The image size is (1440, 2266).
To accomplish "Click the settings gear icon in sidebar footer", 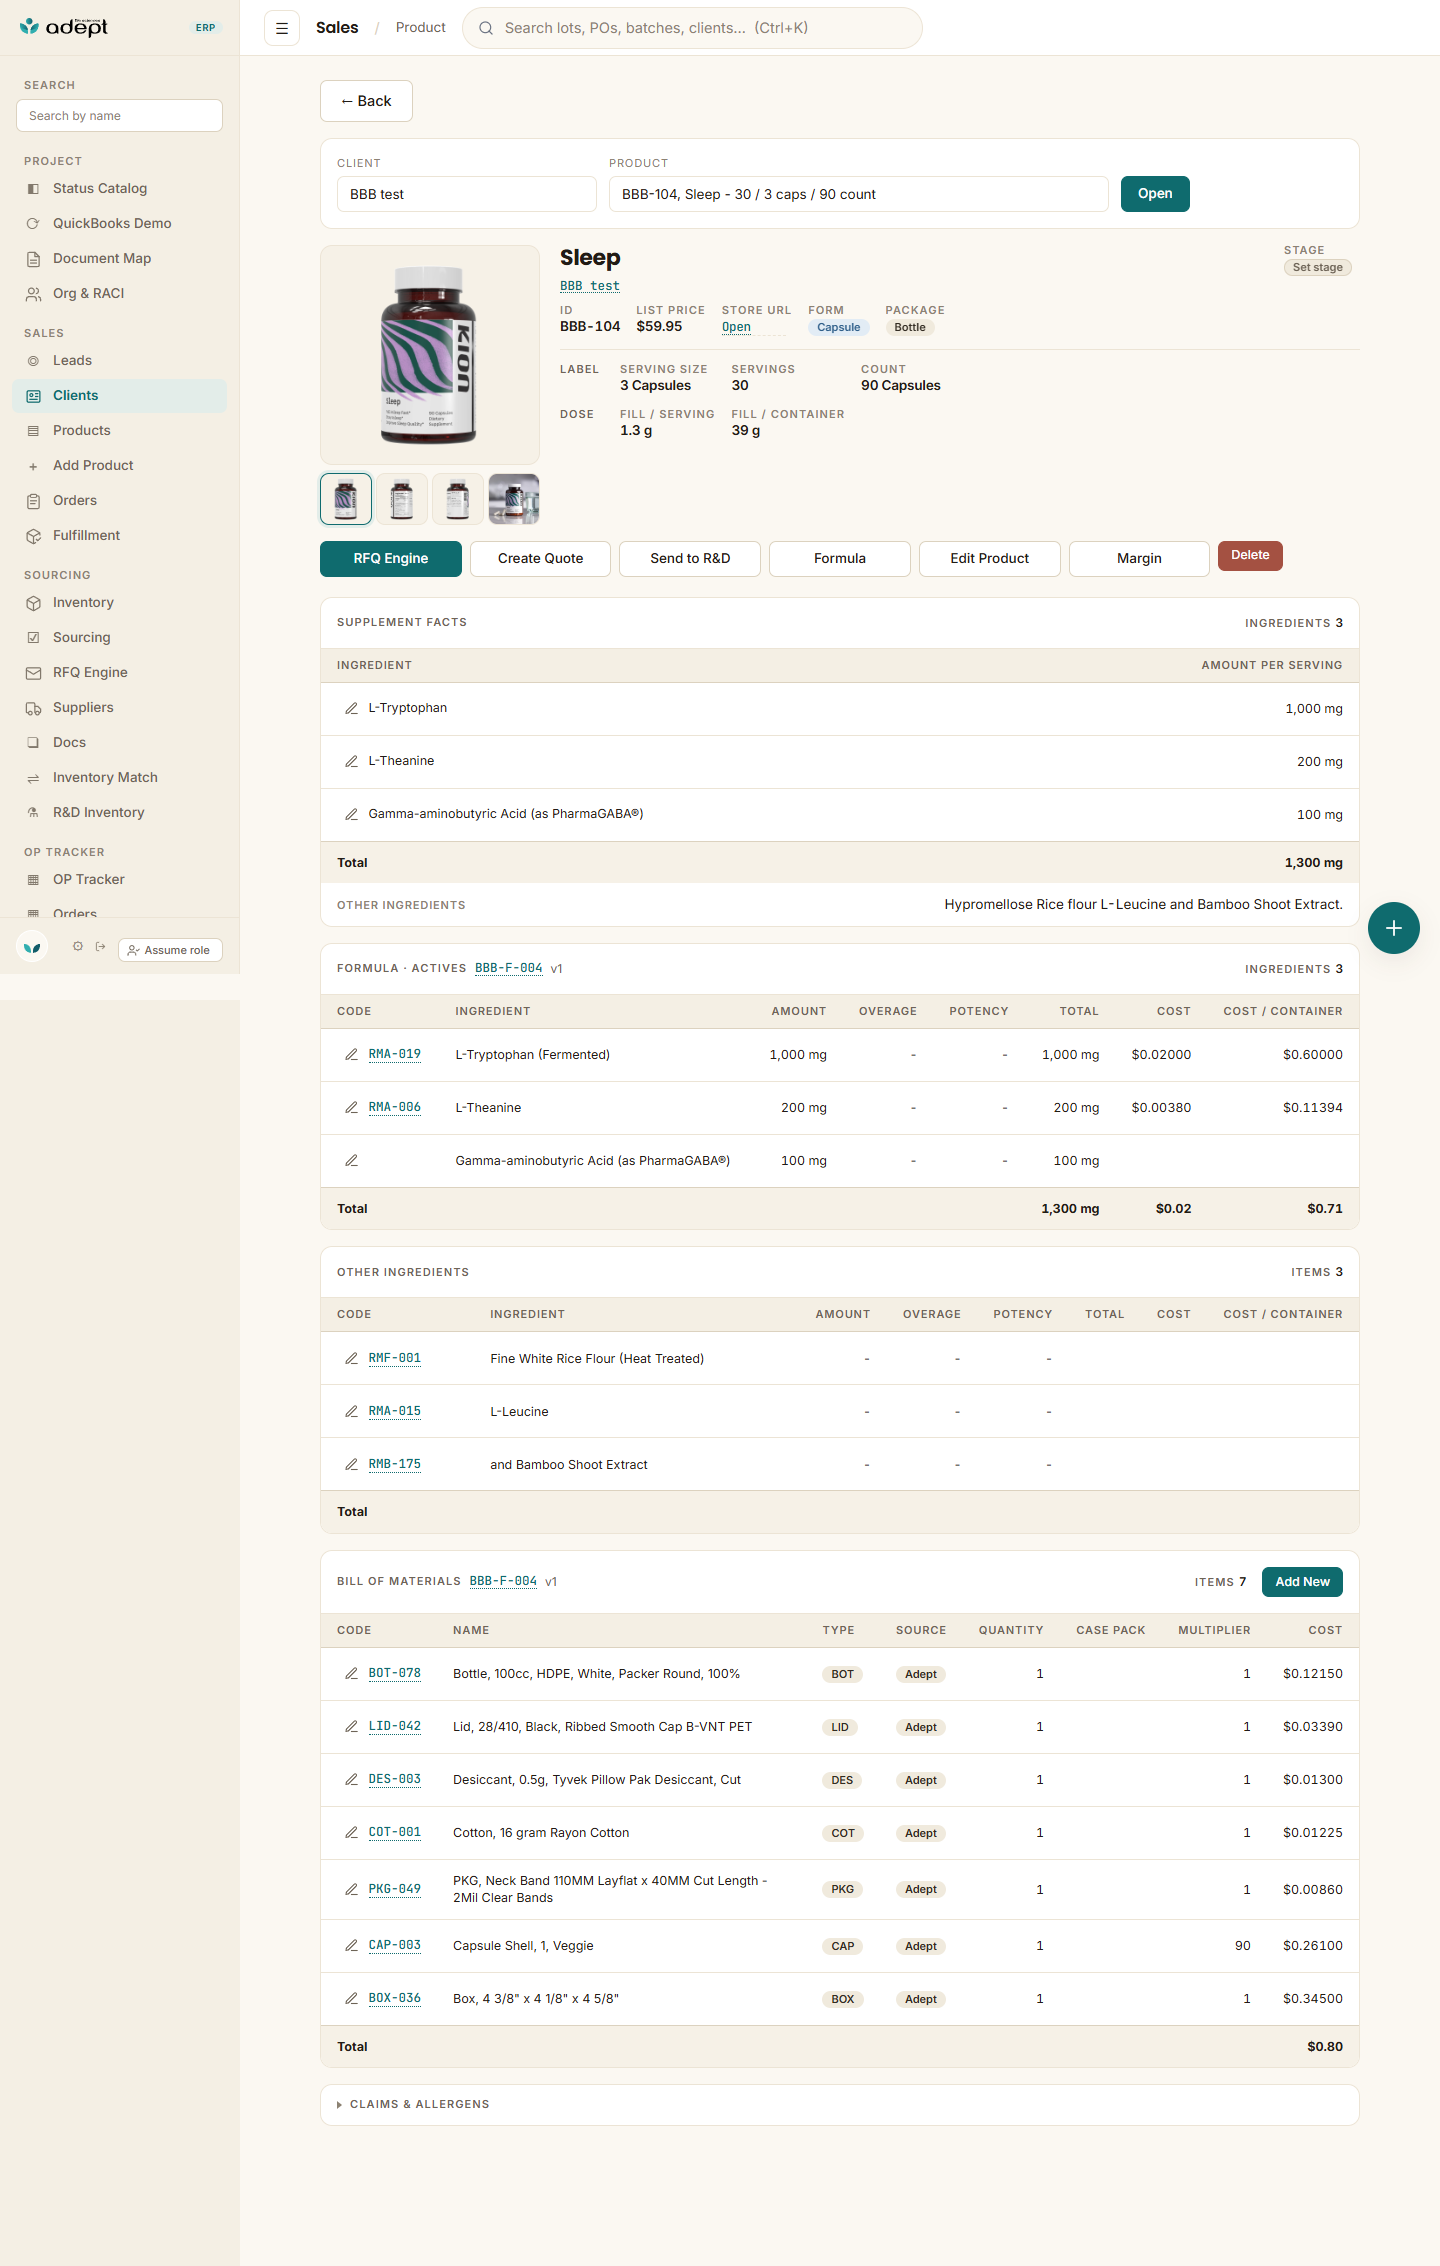I will pos(77,946).
